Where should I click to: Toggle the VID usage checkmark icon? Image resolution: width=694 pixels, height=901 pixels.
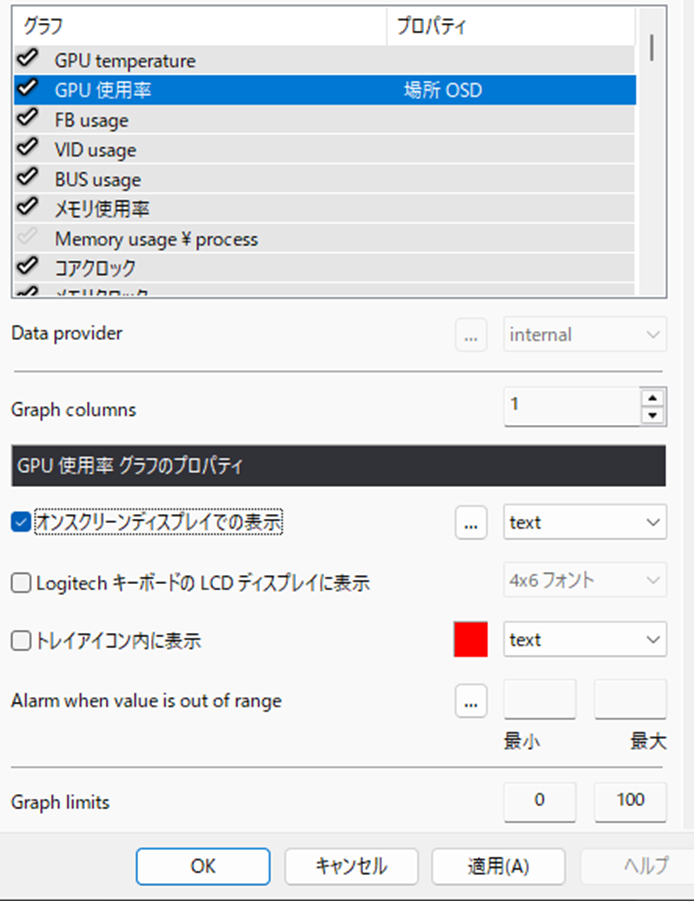(25, 148)
